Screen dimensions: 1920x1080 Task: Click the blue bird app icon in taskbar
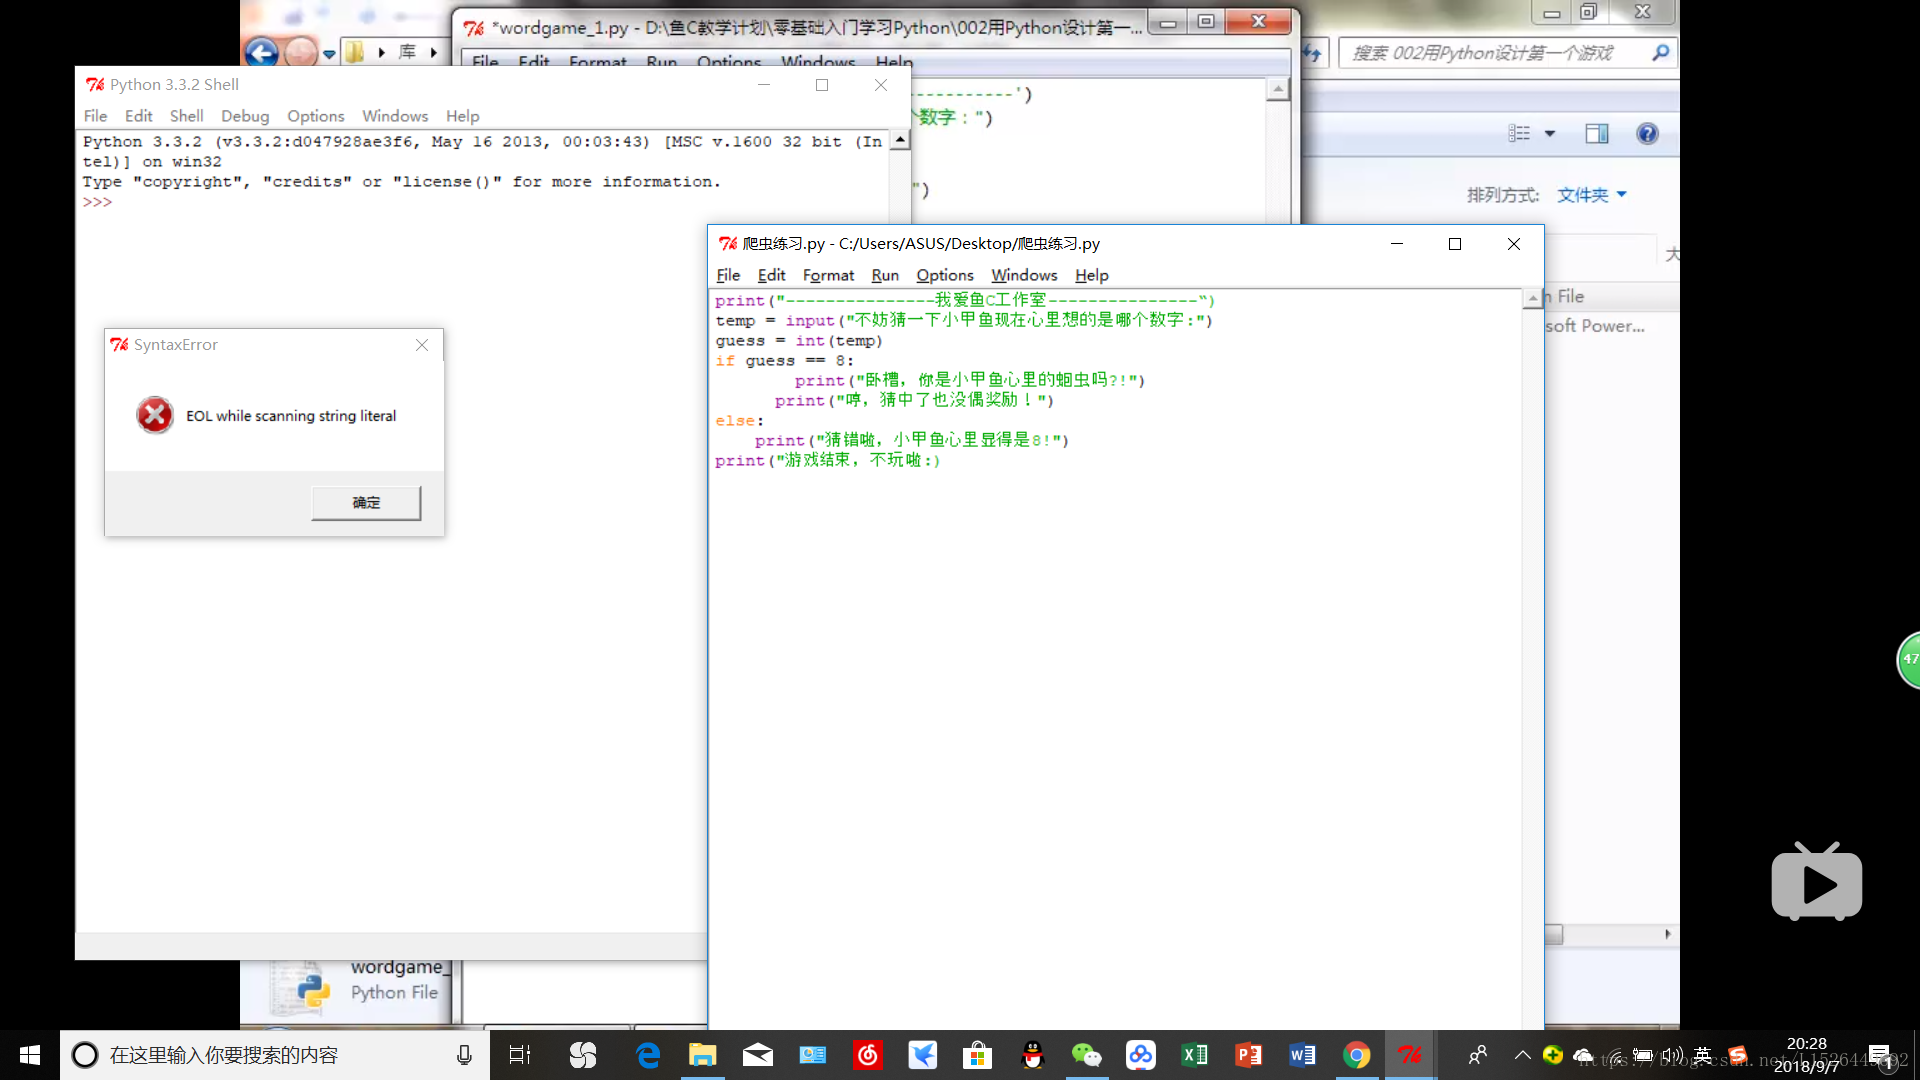tap(922, 1055)
